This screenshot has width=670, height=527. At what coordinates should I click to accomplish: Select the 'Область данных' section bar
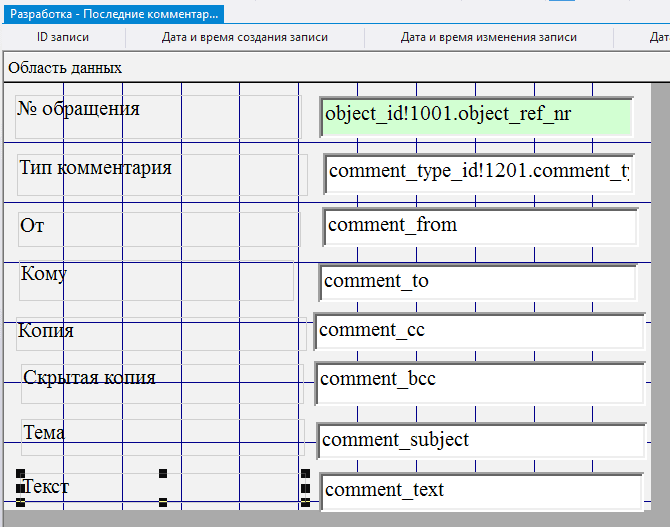65,68
